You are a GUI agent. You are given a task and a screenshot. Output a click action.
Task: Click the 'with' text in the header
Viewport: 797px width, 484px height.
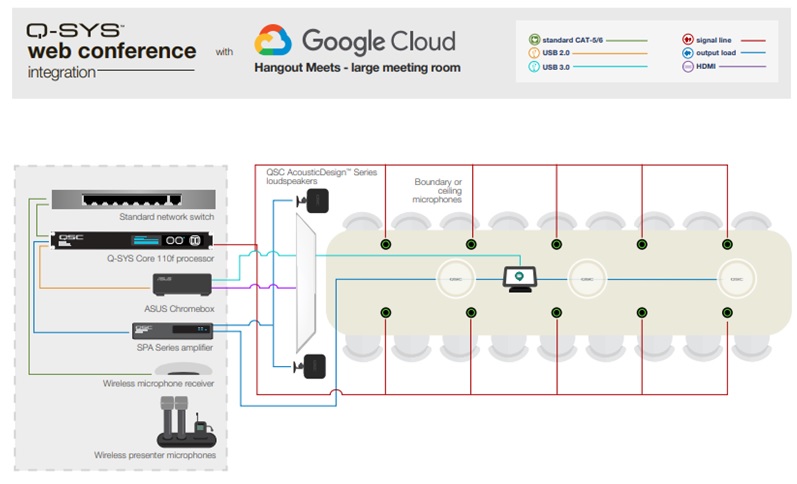224,52
